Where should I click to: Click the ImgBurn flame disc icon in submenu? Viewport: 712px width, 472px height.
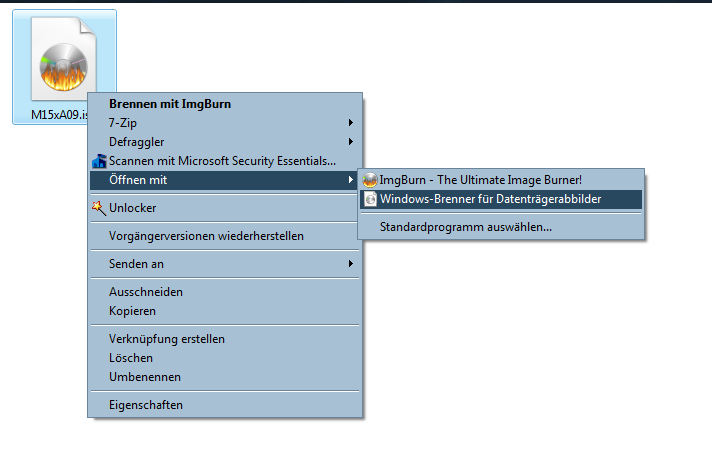370,180
